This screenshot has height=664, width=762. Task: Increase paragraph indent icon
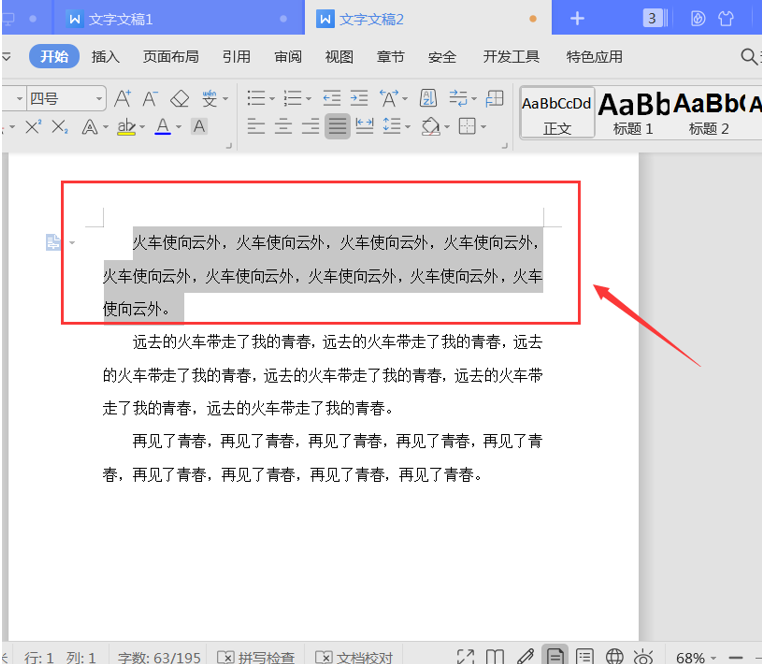(359, 99)
